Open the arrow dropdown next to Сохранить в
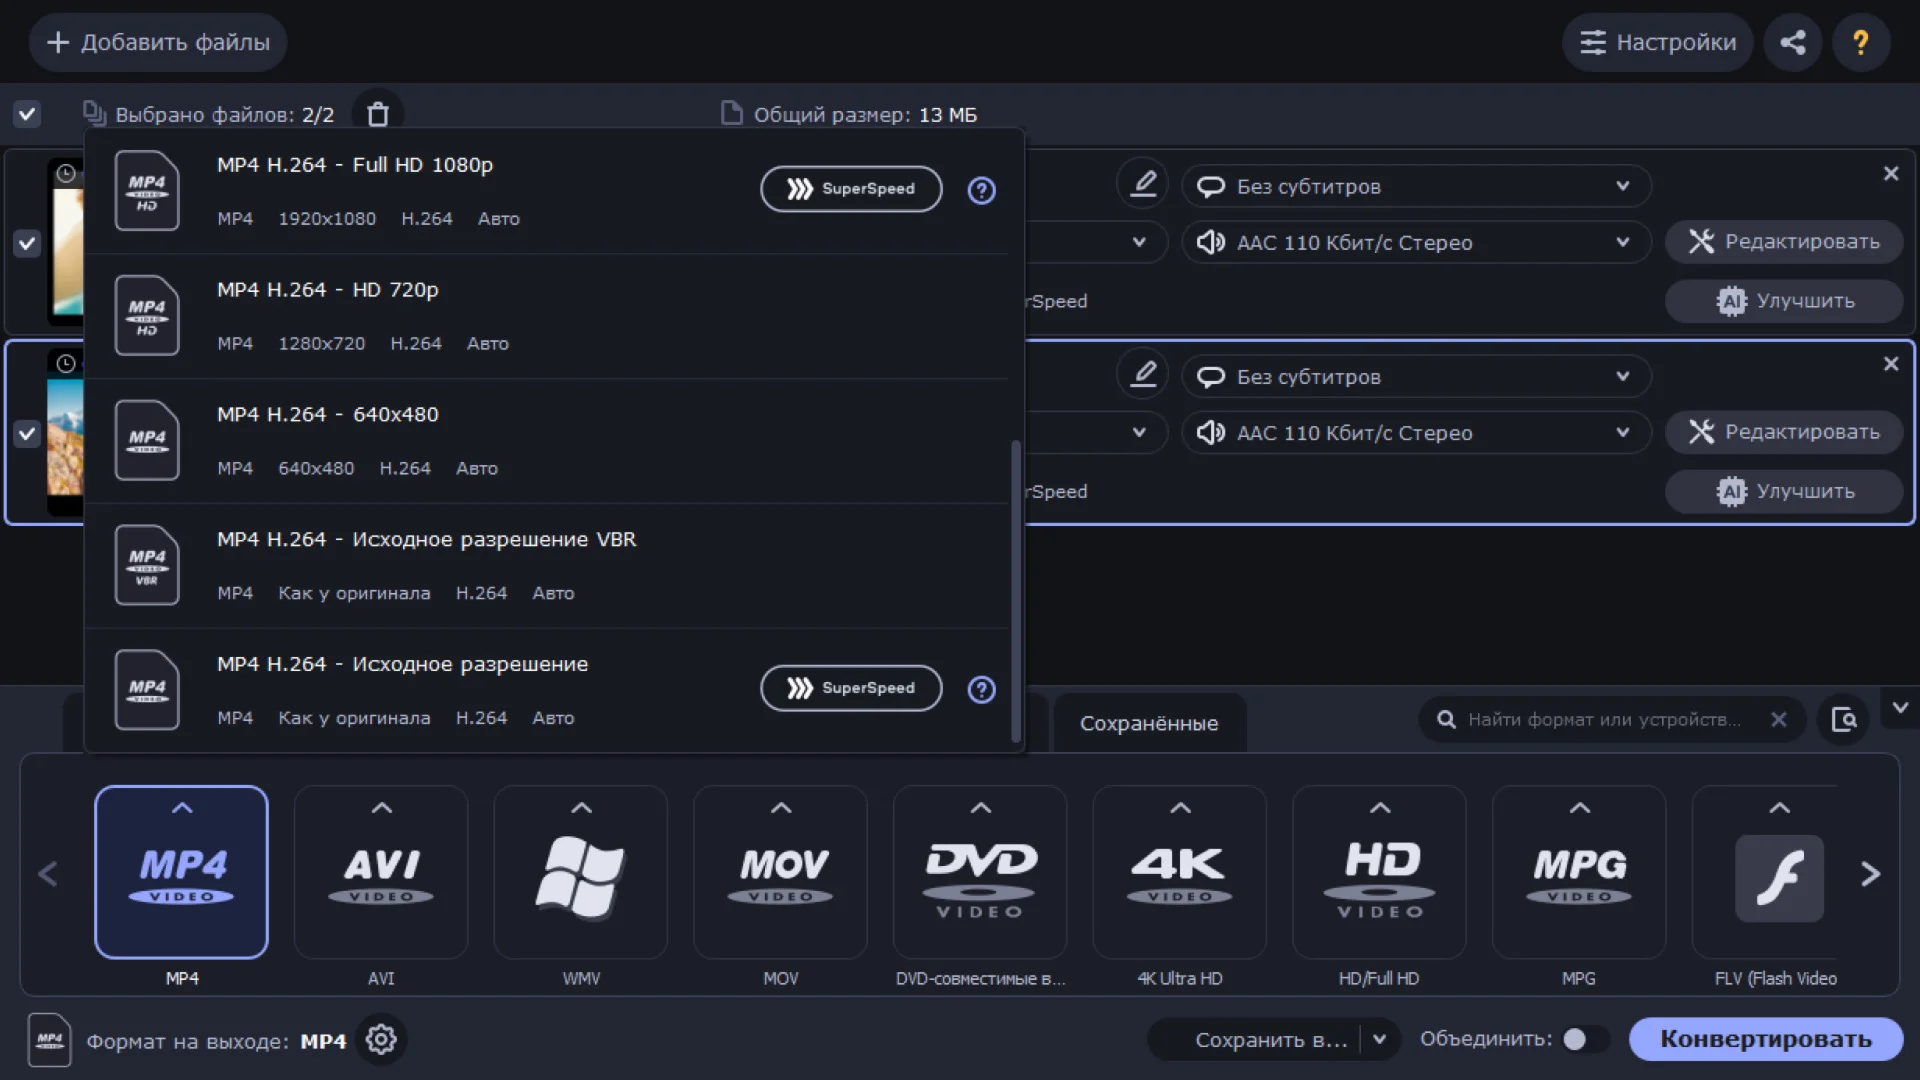 [1379, 1039]
